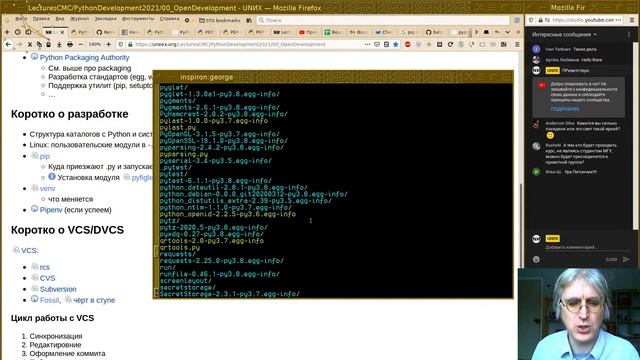Click the terminal window scrollbar
The height and width of the screenshot is (360, 640).
(156, 190)
